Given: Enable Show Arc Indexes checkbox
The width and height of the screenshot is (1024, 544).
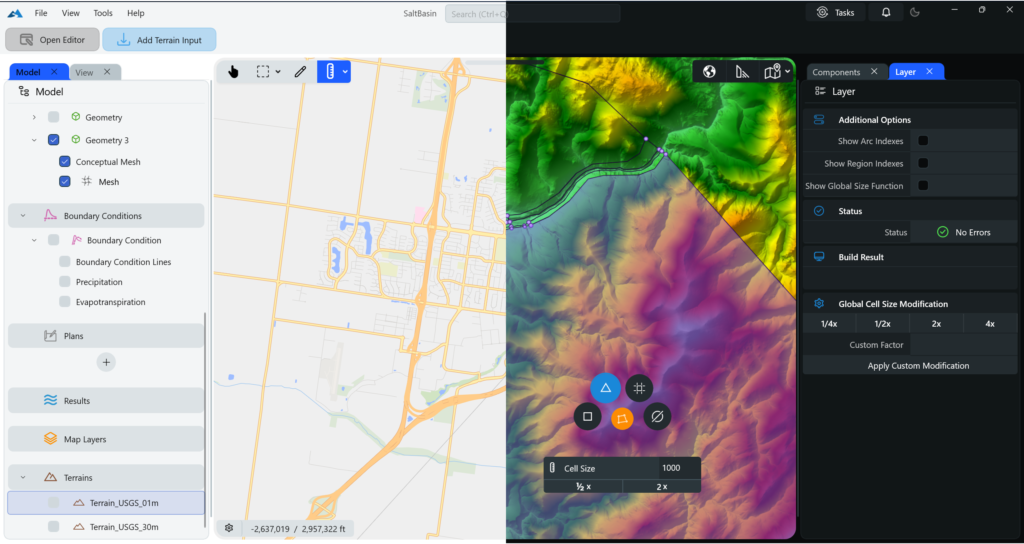Looking at the screenshot, I should tap(923, 141).
